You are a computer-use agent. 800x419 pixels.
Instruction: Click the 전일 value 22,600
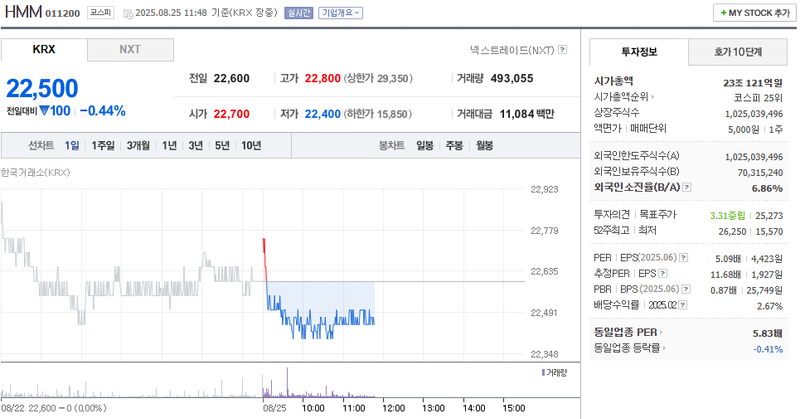coord(232,79)
